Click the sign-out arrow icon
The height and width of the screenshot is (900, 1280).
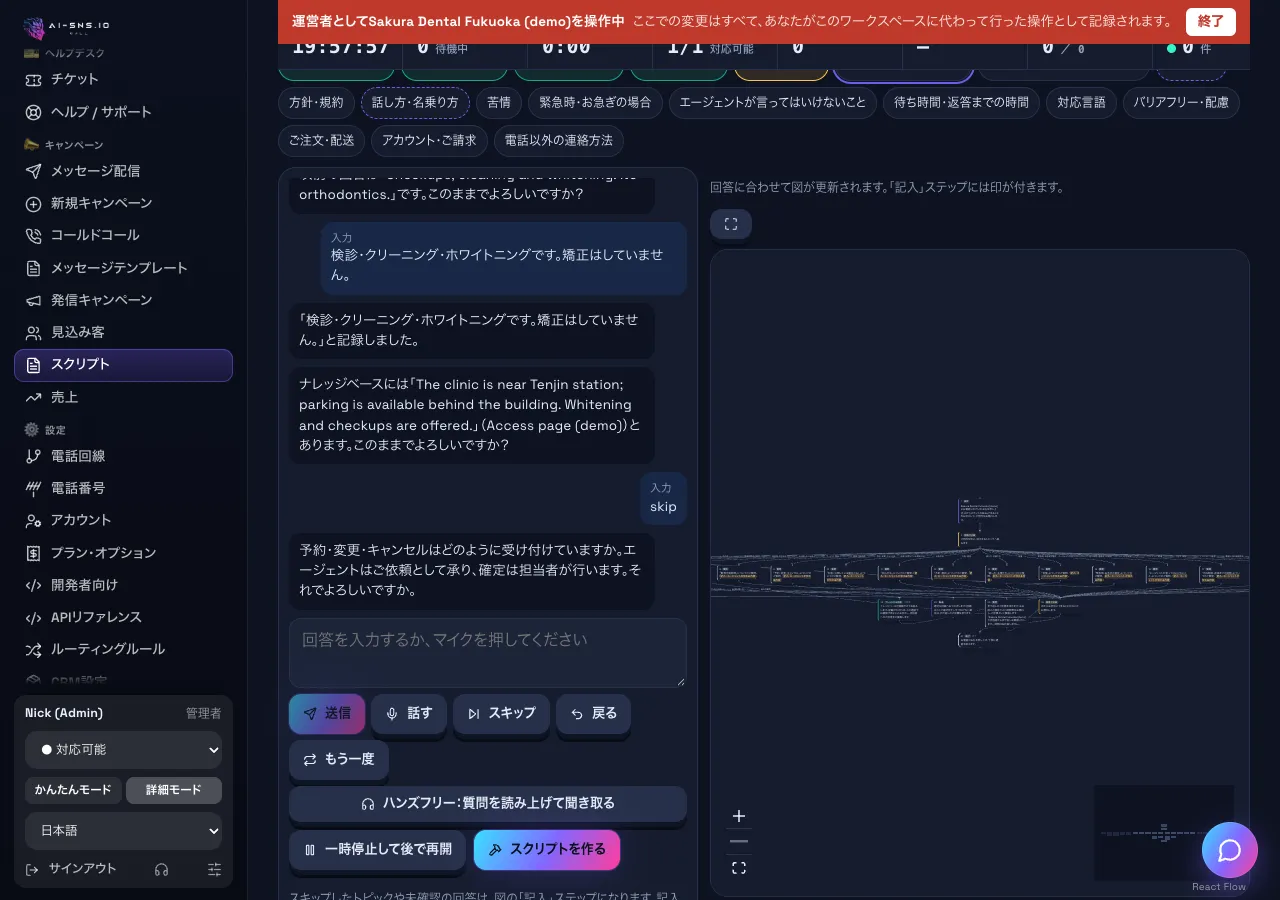[x=32, y=869]
